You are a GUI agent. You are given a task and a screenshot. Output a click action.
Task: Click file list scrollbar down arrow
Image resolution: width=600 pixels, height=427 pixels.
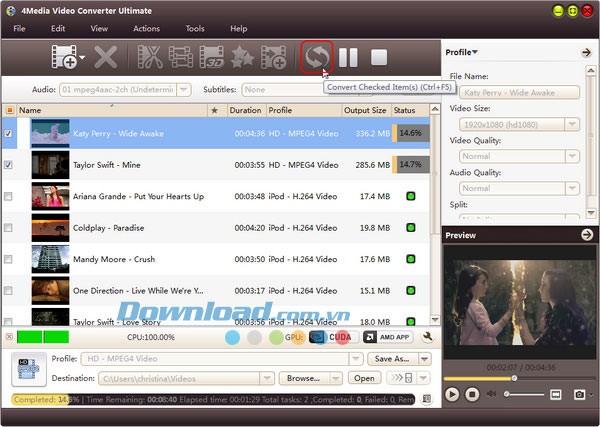(x=435, y=320)
